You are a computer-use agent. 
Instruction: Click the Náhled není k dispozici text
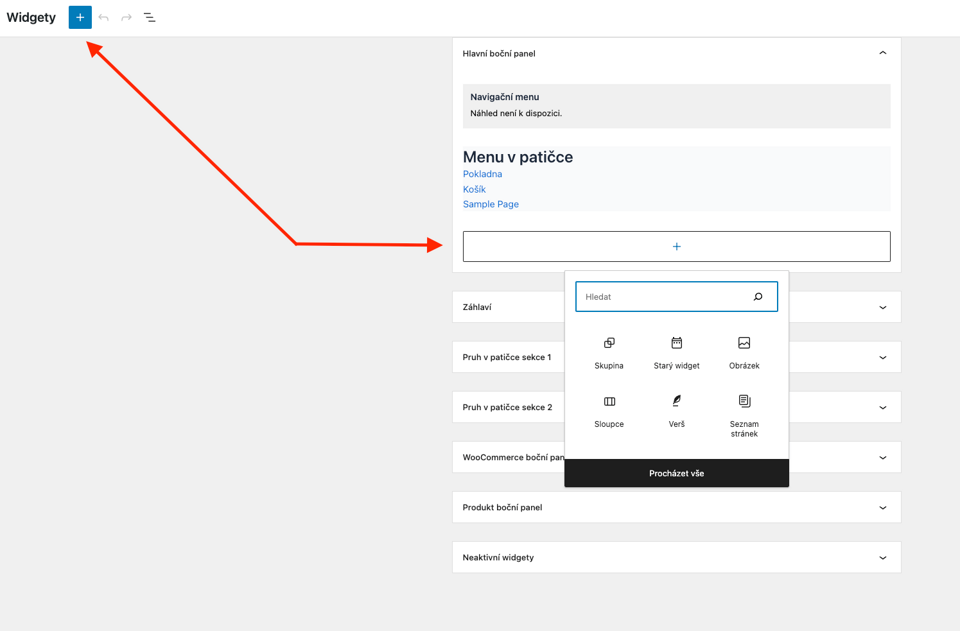[516, 113]
